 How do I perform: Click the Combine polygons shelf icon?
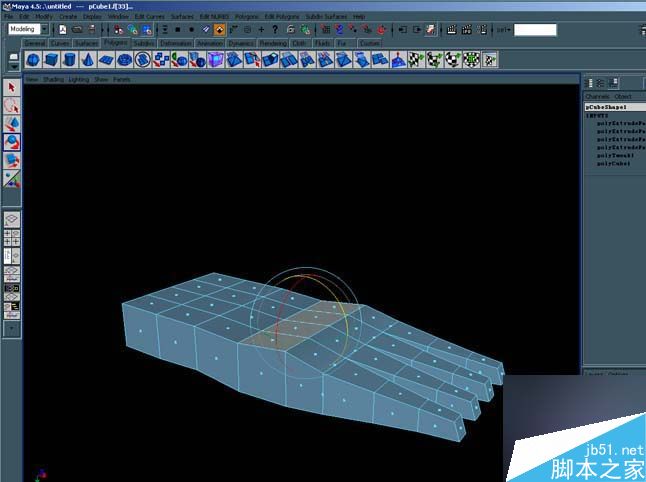coord(161,60)
